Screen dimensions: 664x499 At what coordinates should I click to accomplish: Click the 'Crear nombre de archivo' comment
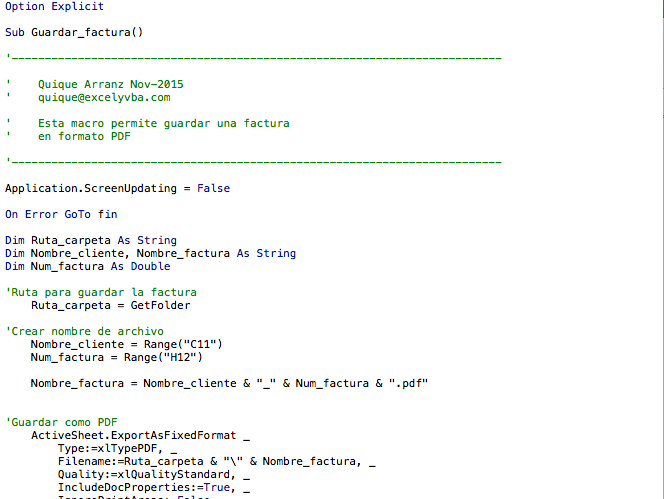[x=84, y=331]
